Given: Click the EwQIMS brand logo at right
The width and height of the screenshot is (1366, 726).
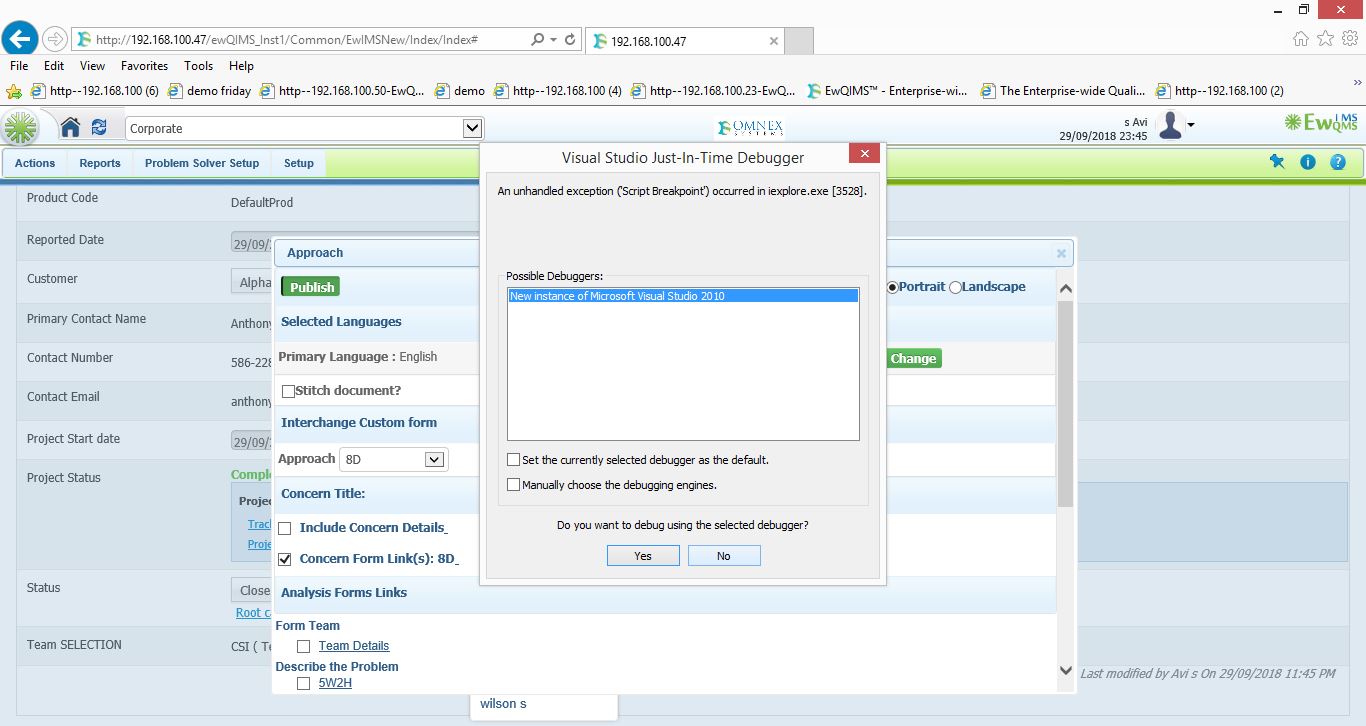Looking at the screenshot, I should point(1321,123).
